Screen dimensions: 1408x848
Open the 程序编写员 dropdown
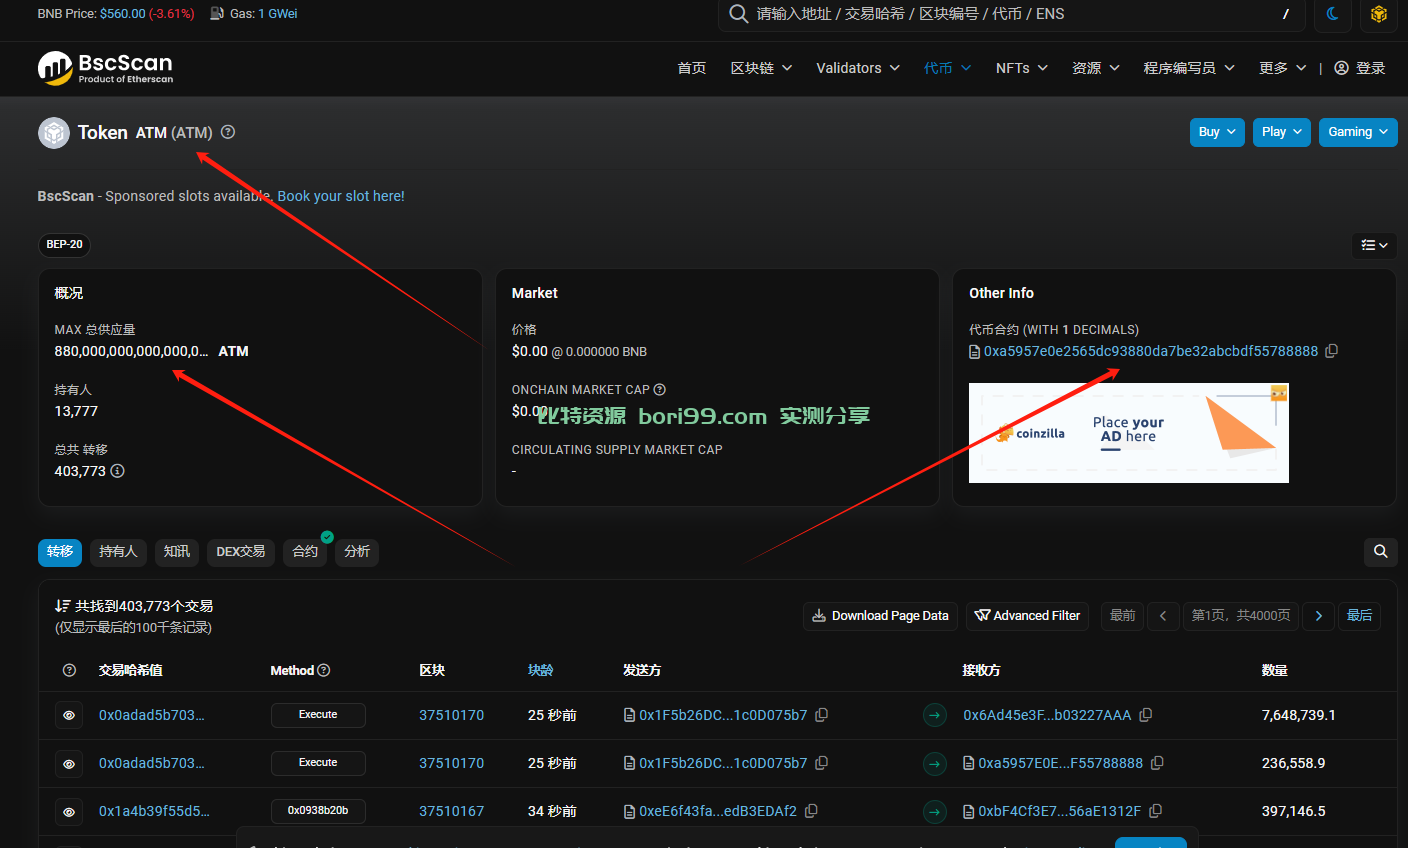pyautogui.click(x=1189, y=68)
